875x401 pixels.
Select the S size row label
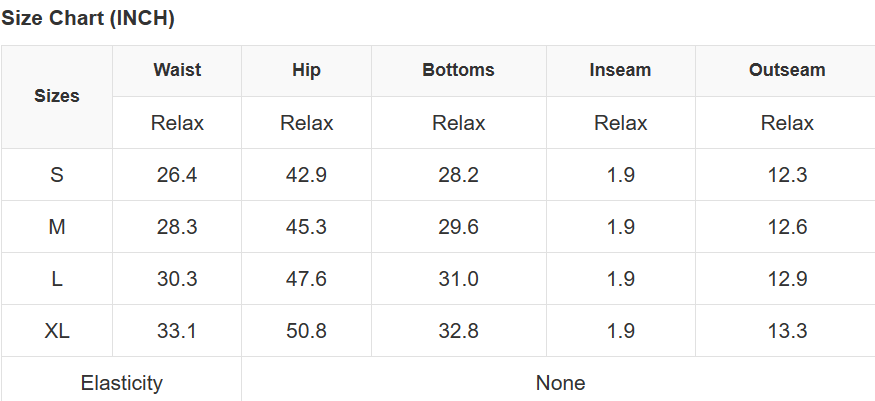[57, 175]
